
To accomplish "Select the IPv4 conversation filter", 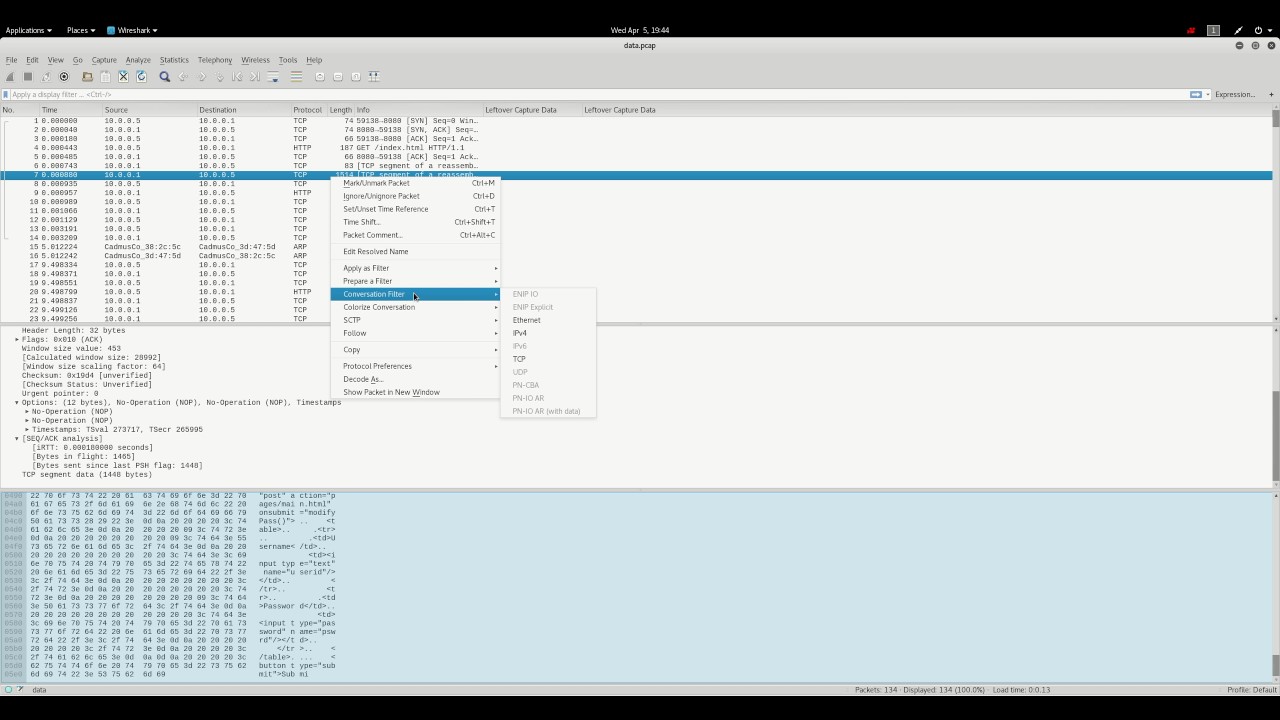I will click(x=547, y=333).
